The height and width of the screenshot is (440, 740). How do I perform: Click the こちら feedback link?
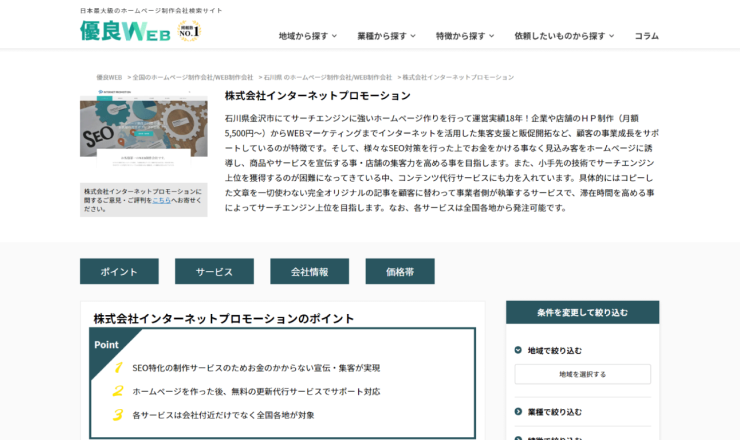161,200
